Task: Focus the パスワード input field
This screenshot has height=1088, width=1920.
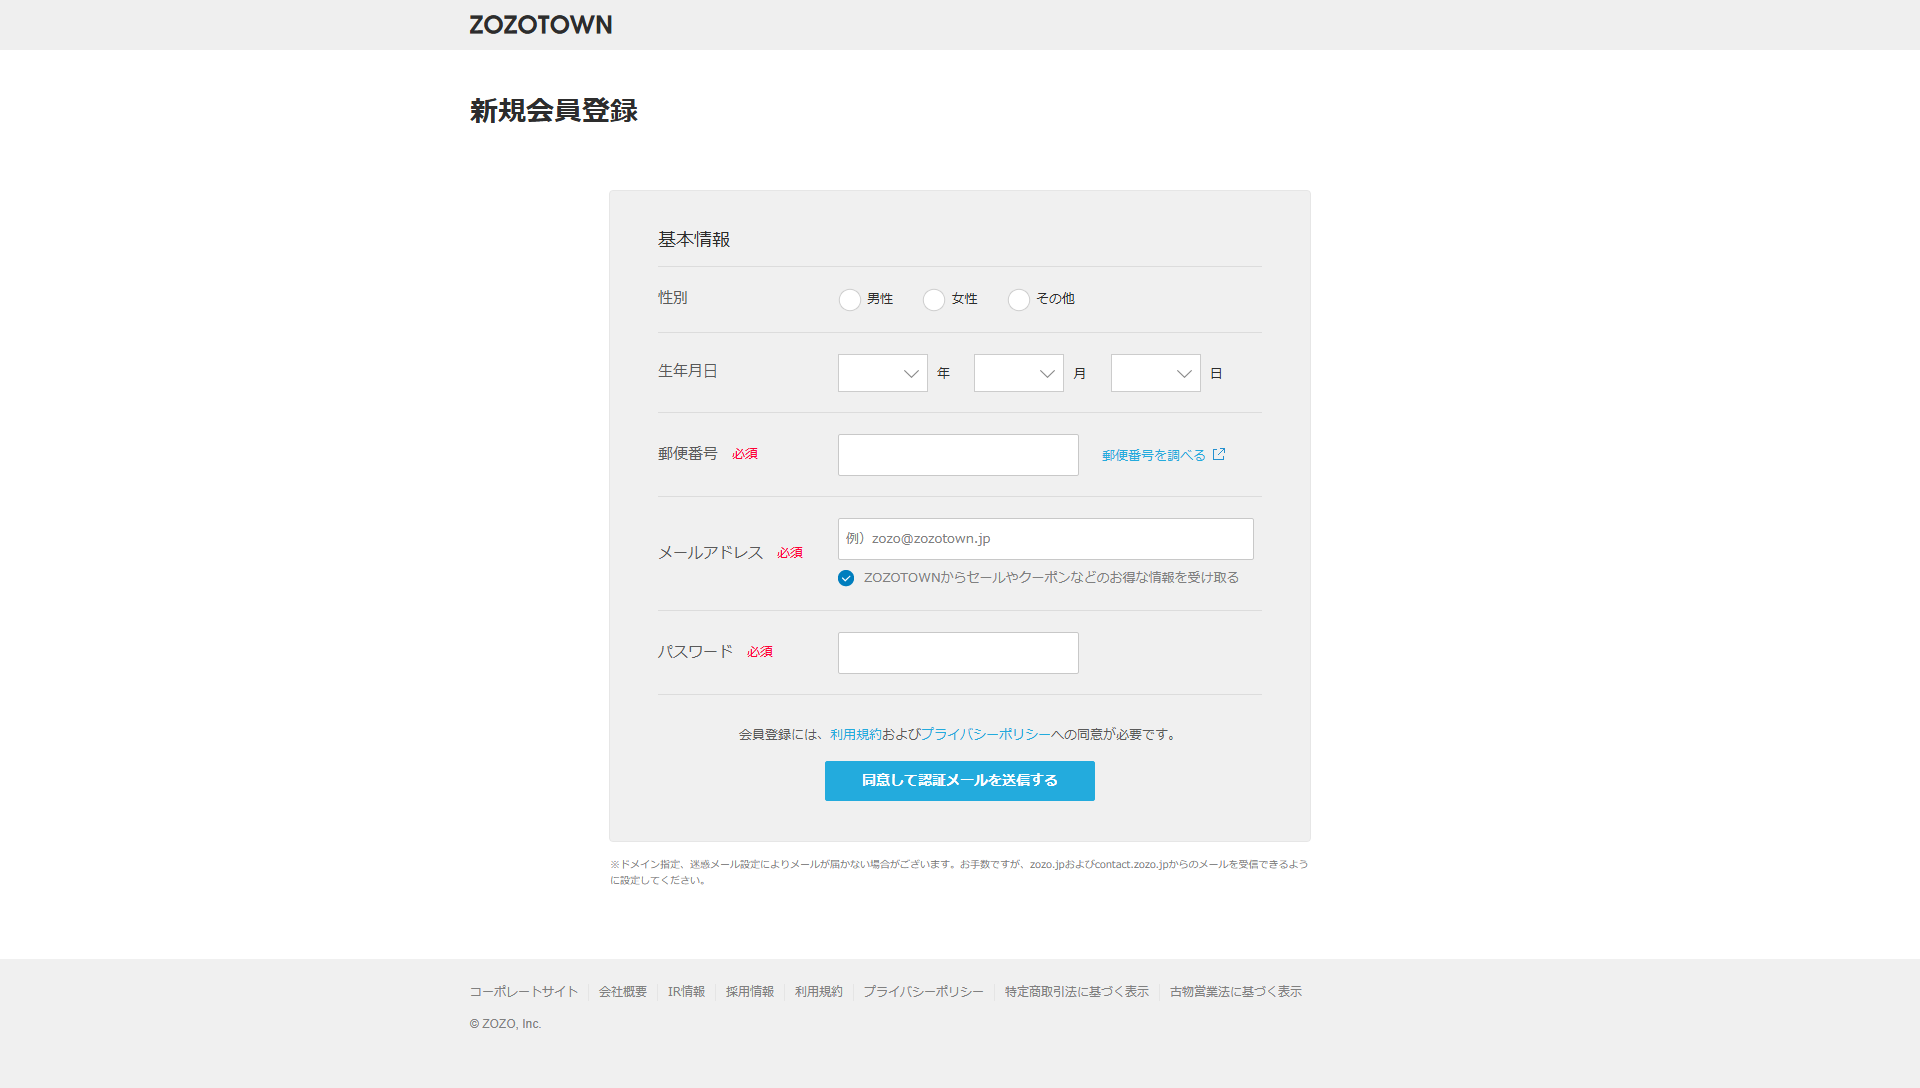Action: click(958, 653)
